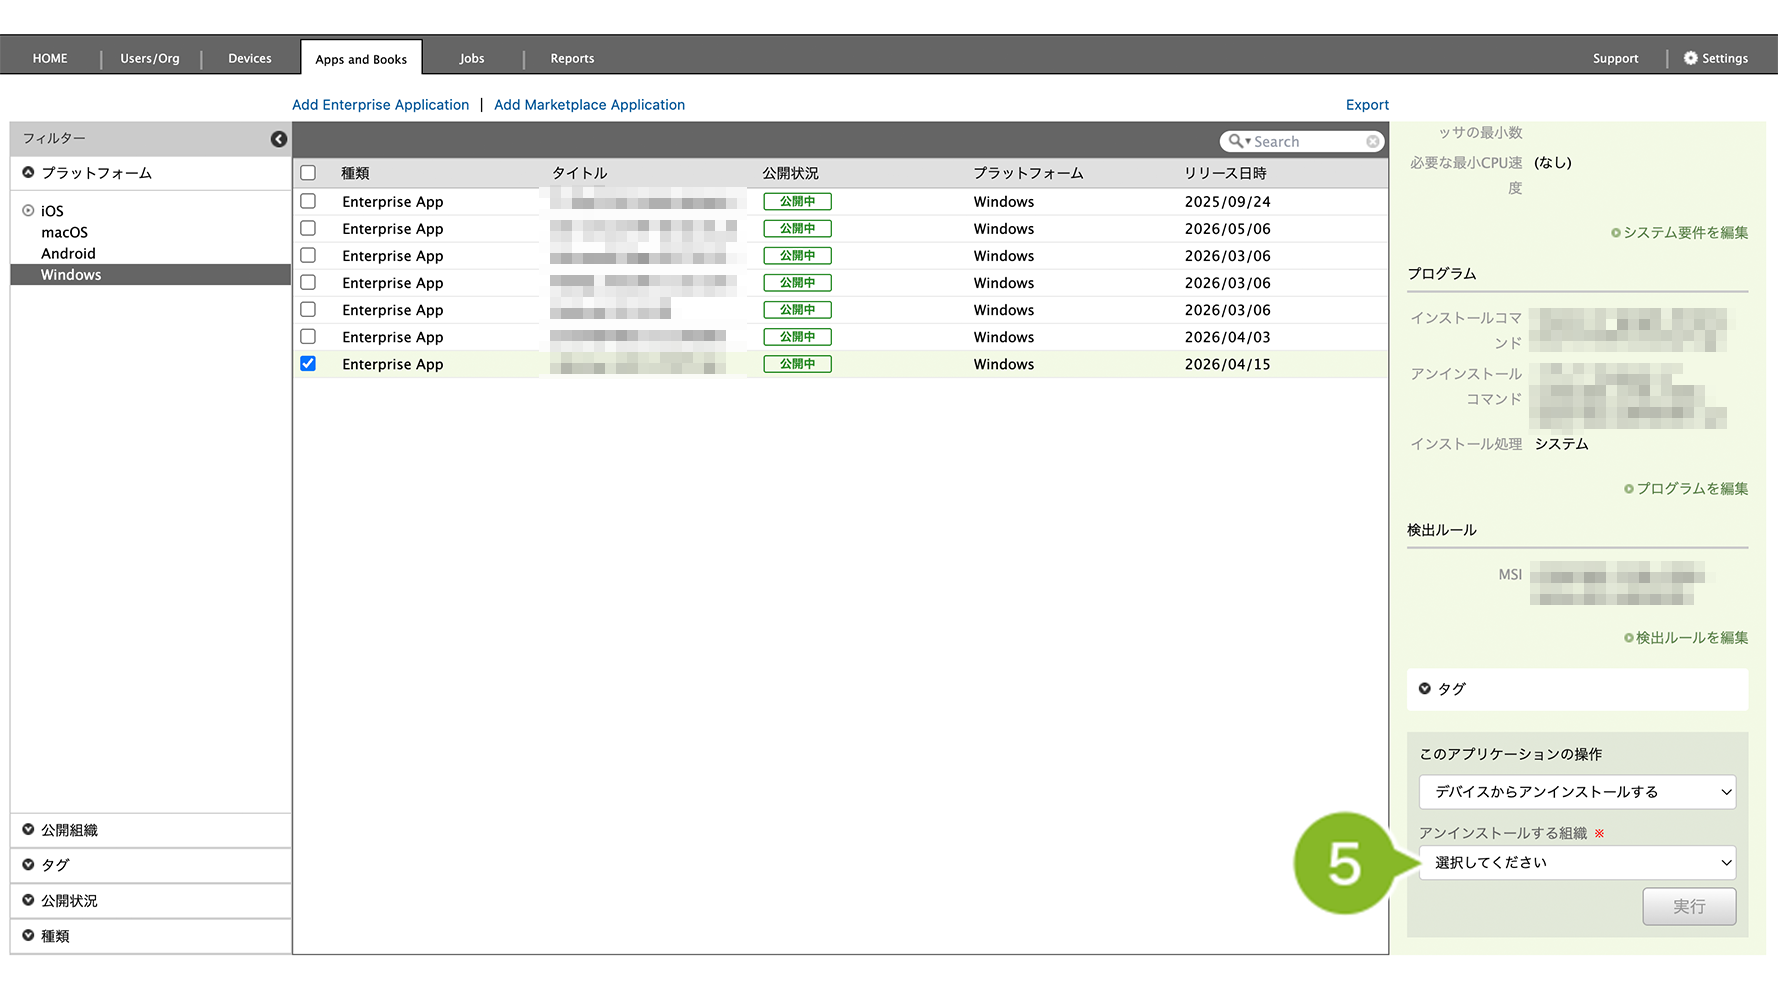This screenshot has height=1000, width=1778.
Task: Collapse the プラットフォーム filter section
Action: 151,173
